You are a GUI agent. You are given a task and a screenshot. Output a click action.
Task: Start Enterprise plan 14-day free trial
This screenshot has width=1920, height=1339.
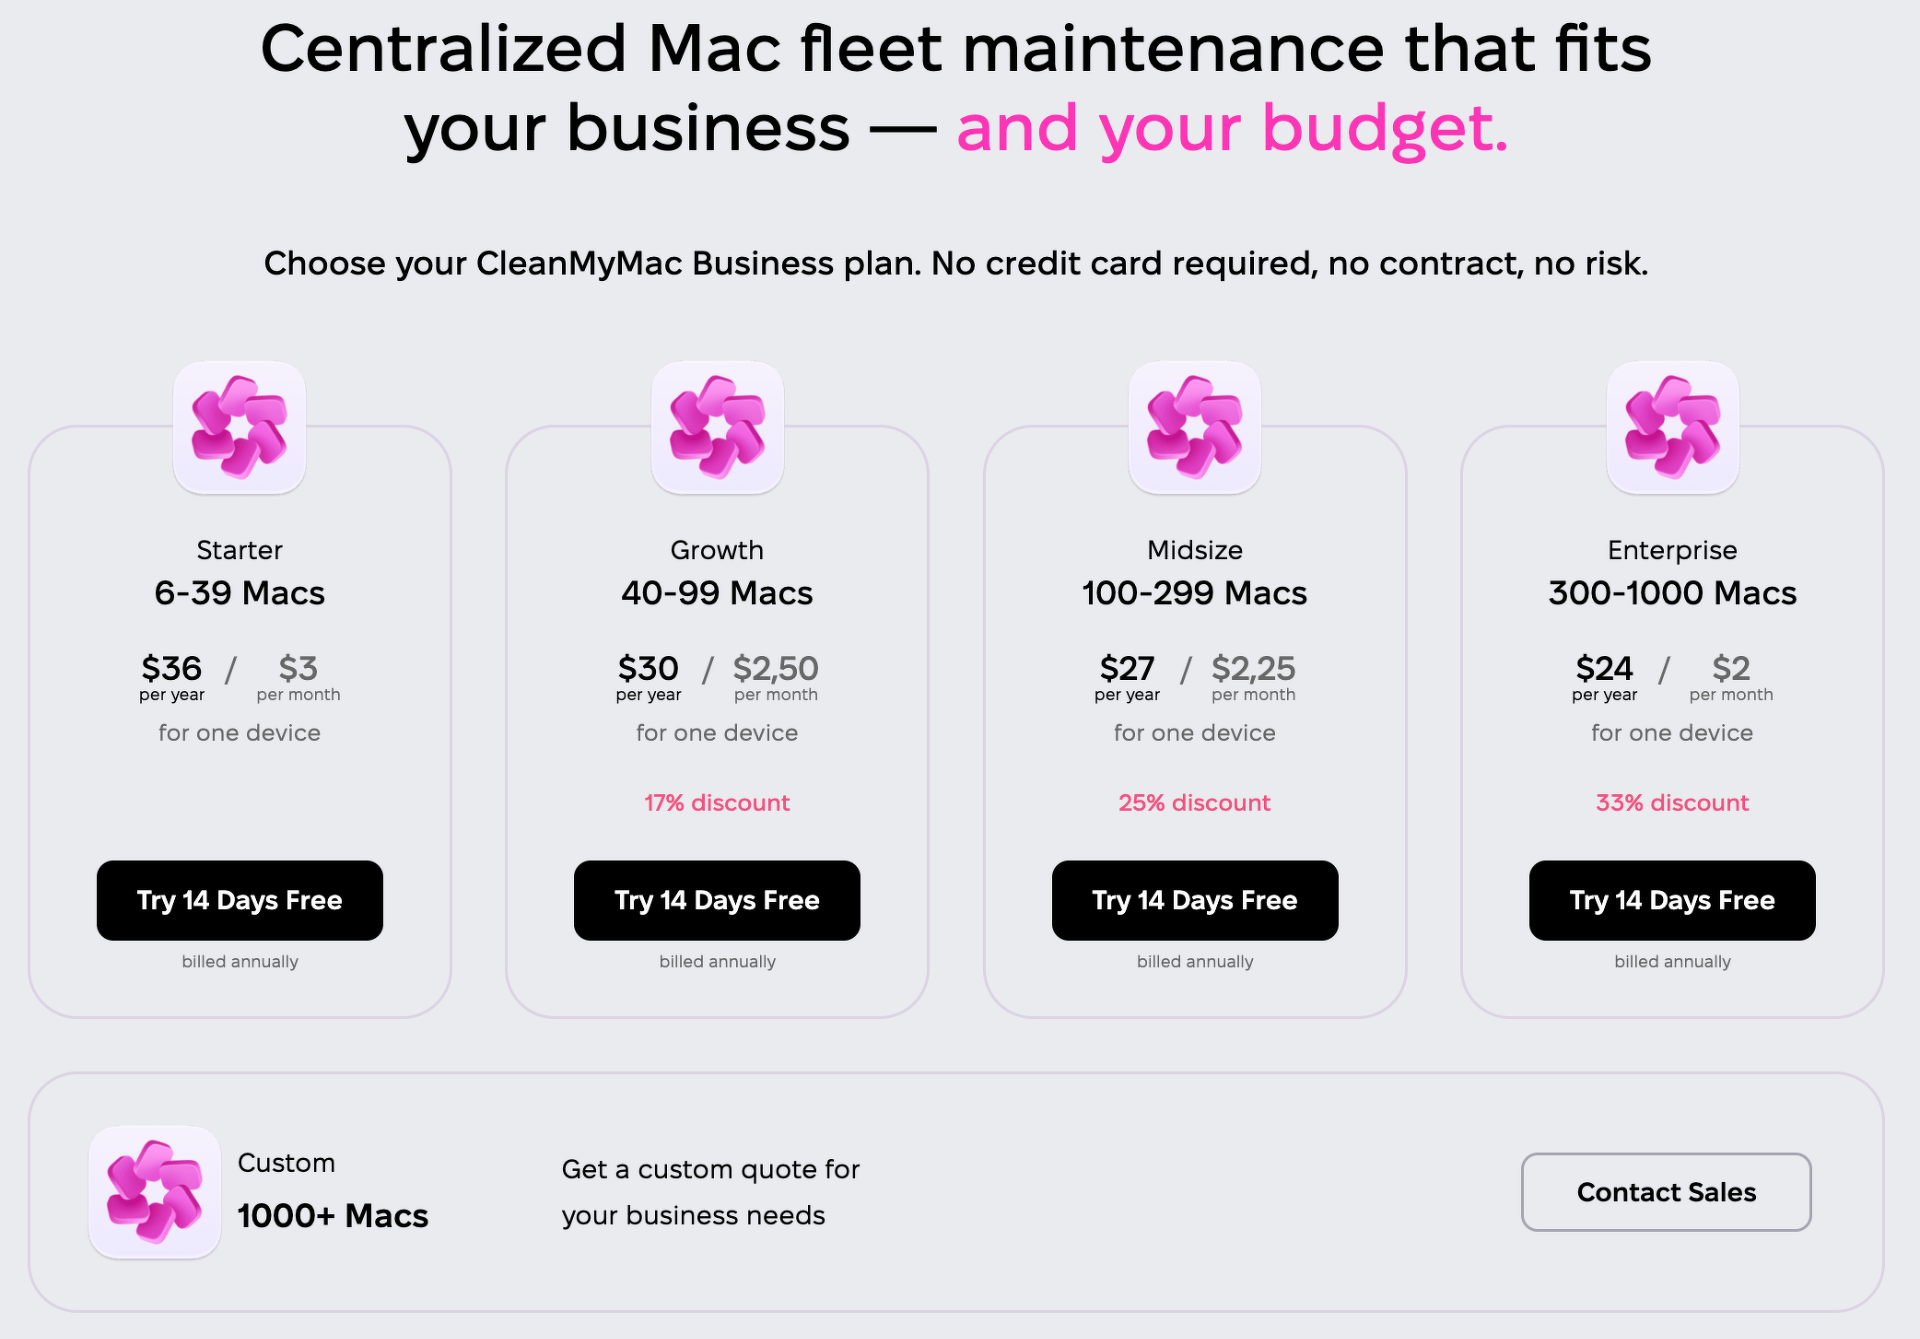1672,900
